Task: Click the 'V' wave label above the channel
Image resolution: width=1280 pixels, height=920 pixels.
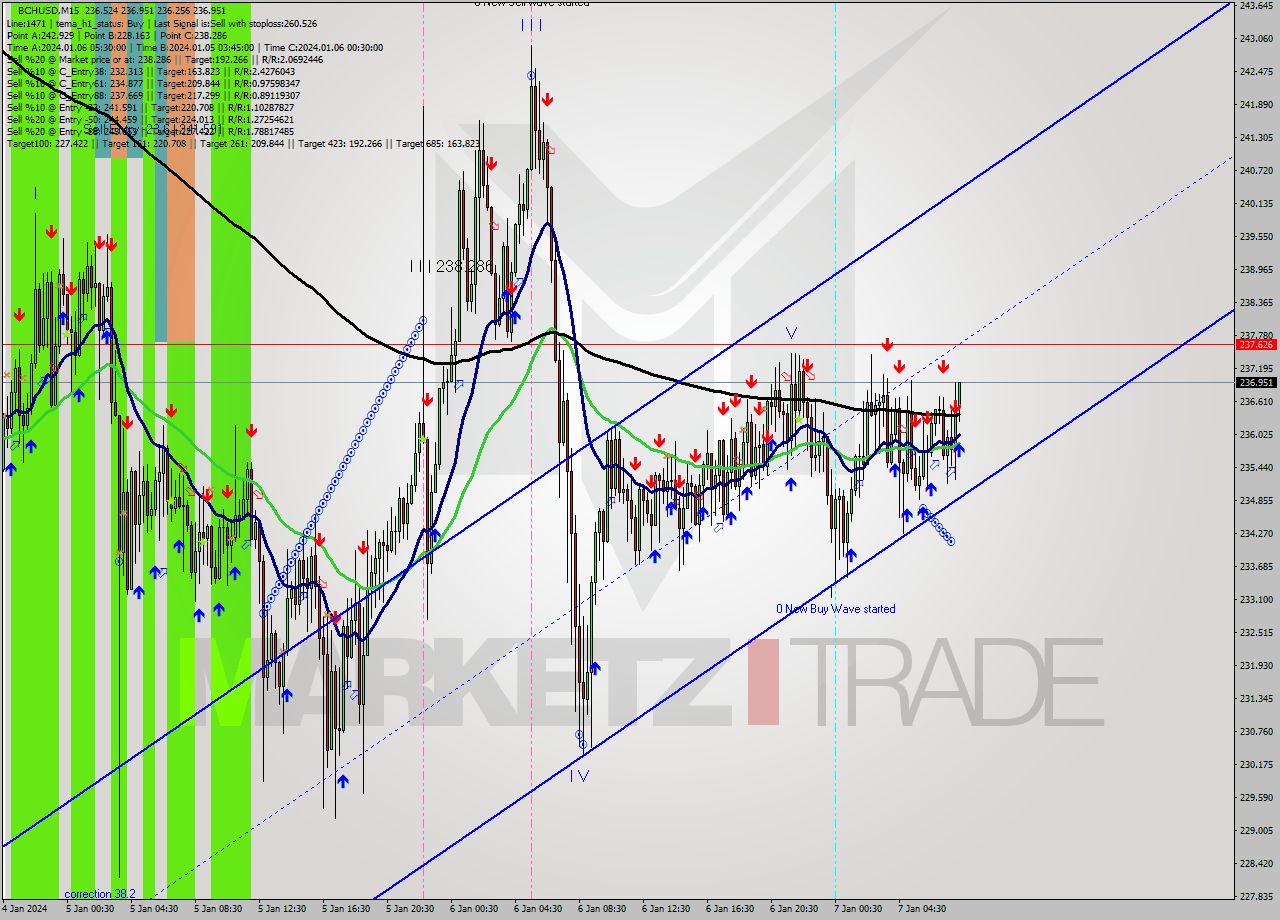Action: pos(791,332)
